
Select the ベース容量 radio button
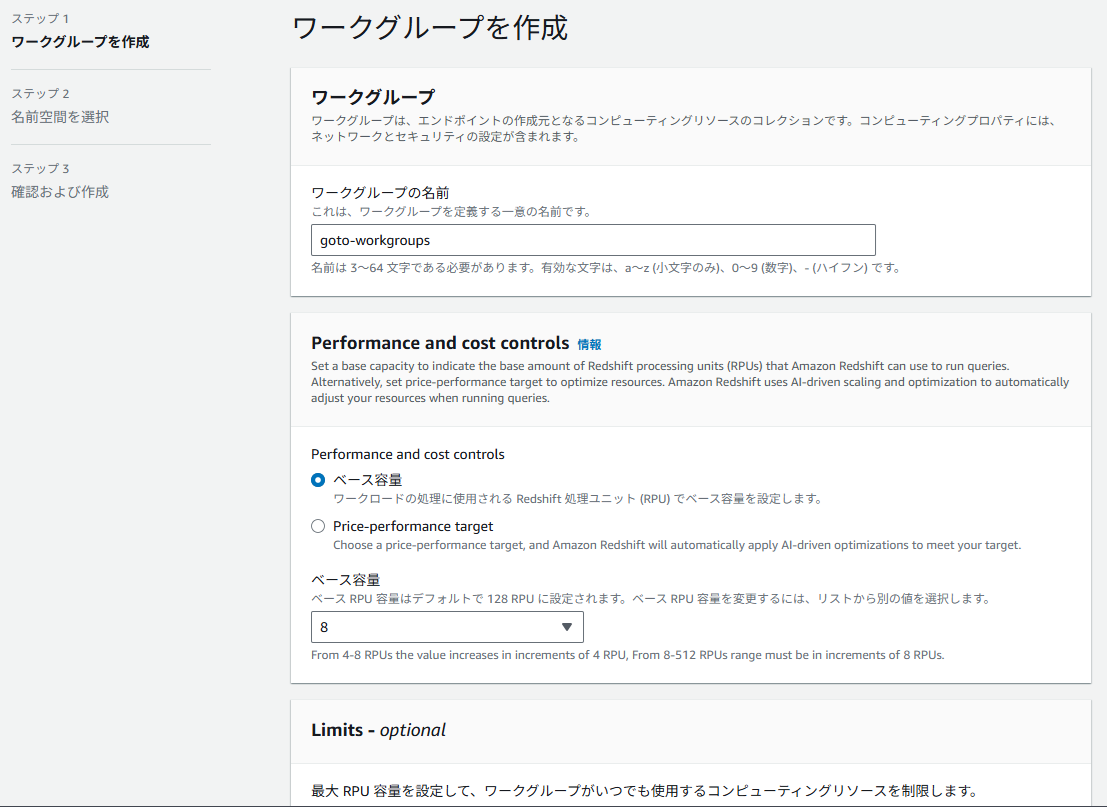coord(318,480)
